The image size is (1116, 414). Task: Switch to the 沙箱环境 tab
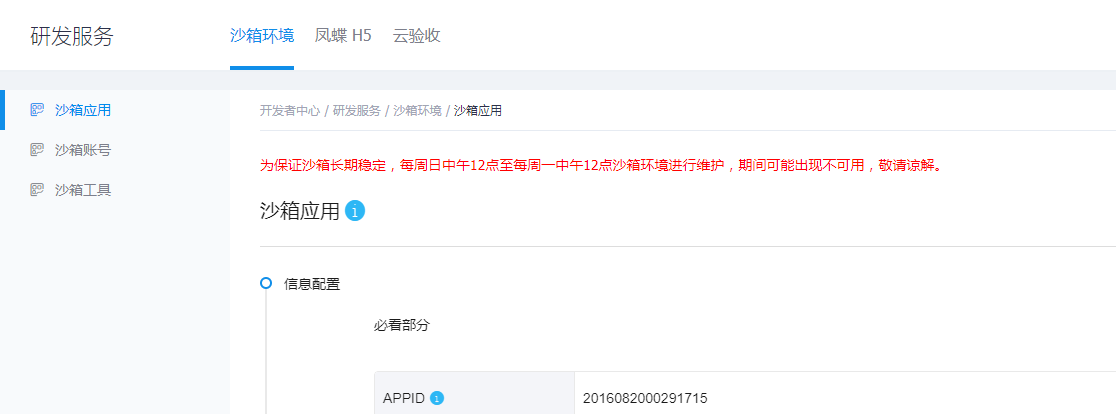tap(262, 36)
